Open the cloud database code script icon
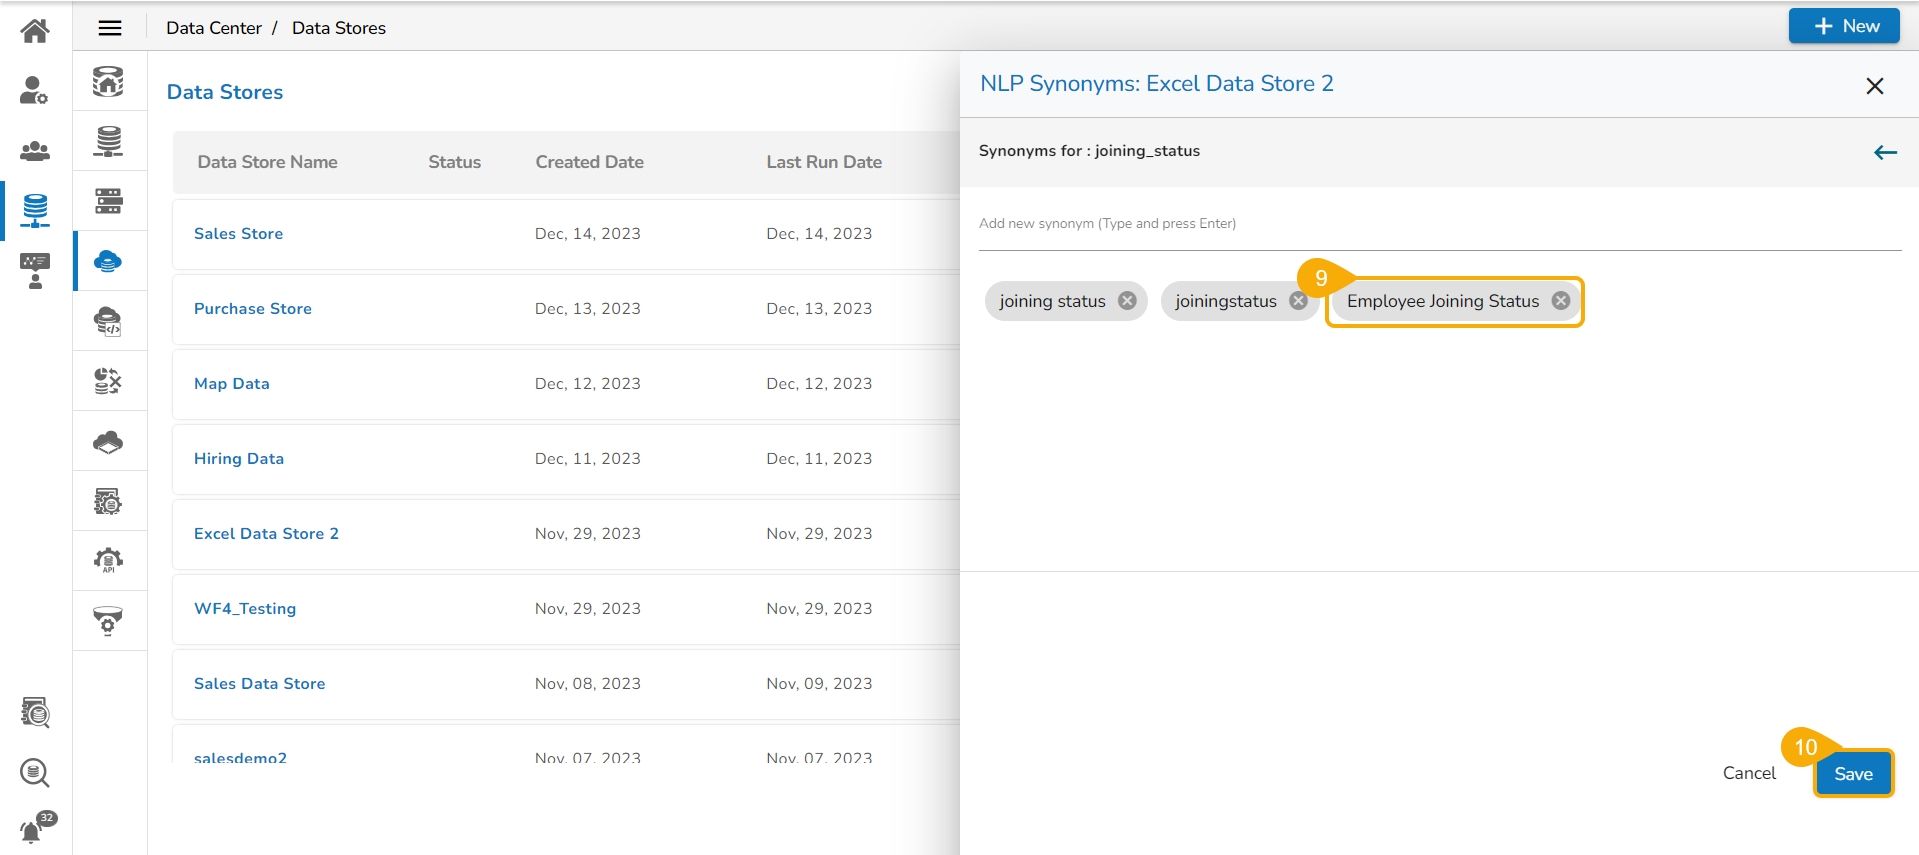This screenshot has width=1919, height=855. [108, 321]
